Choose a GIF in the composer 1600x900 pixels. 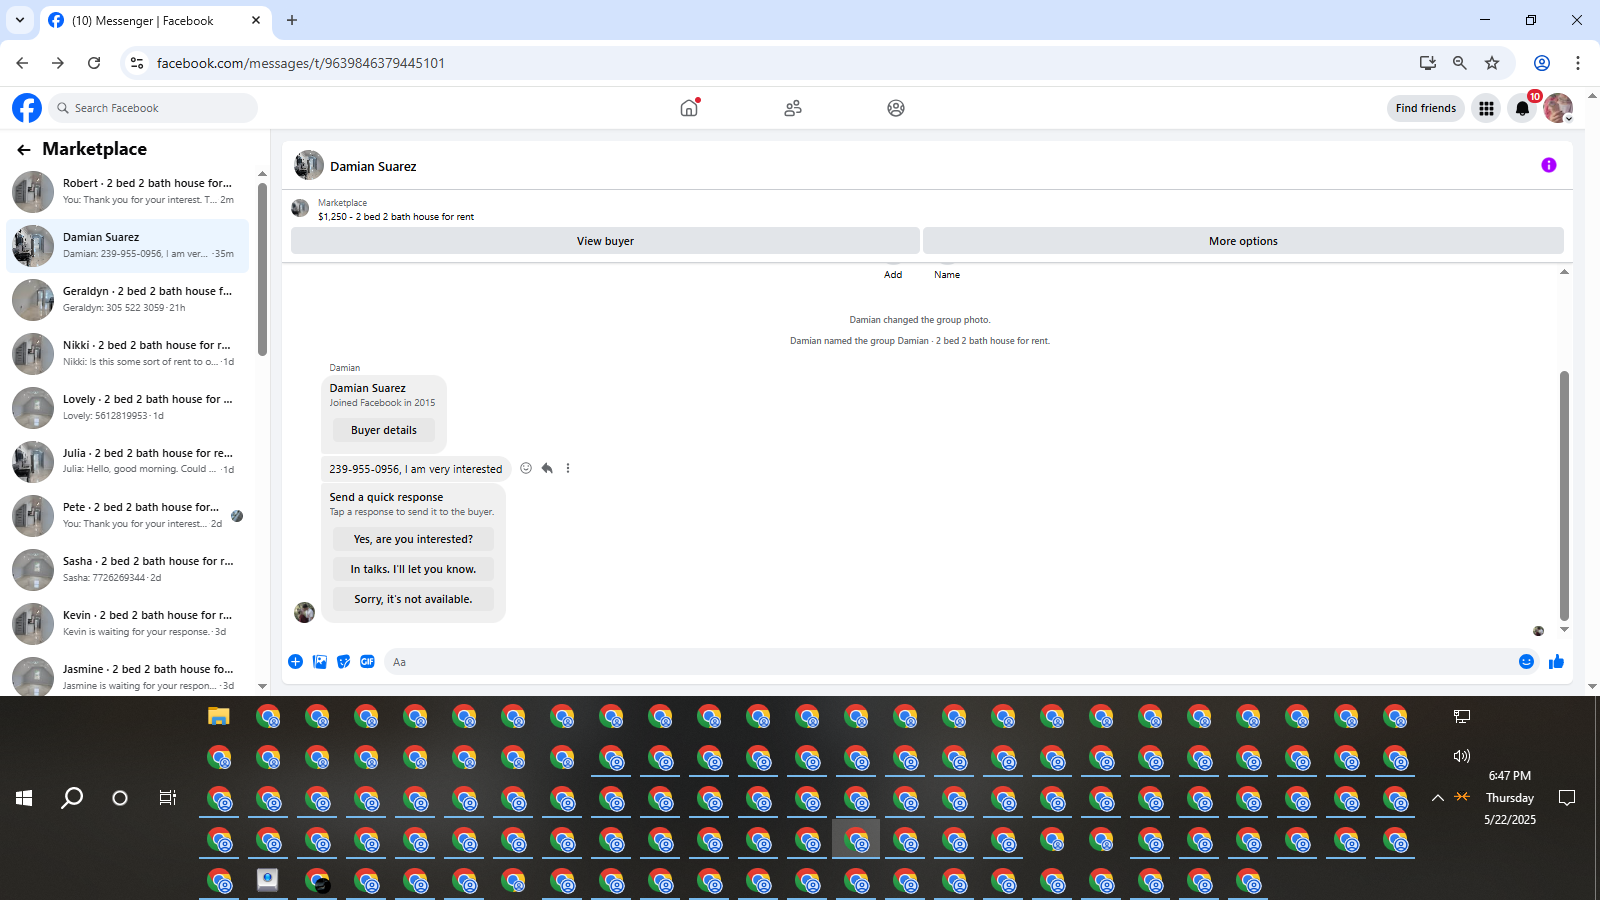coord(368,662)
